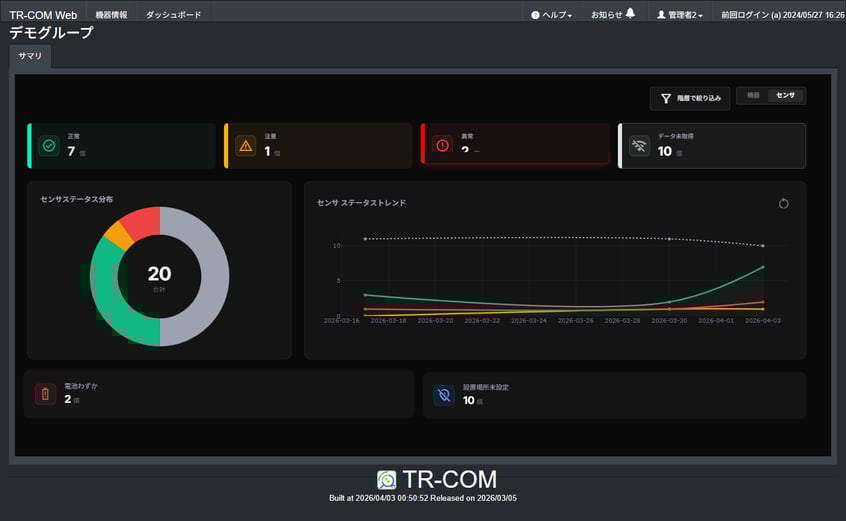Click the last data point on the trend chart
The width and height of the screenshot is (846, 521).
pyautogui.click(x=763, y=267)
